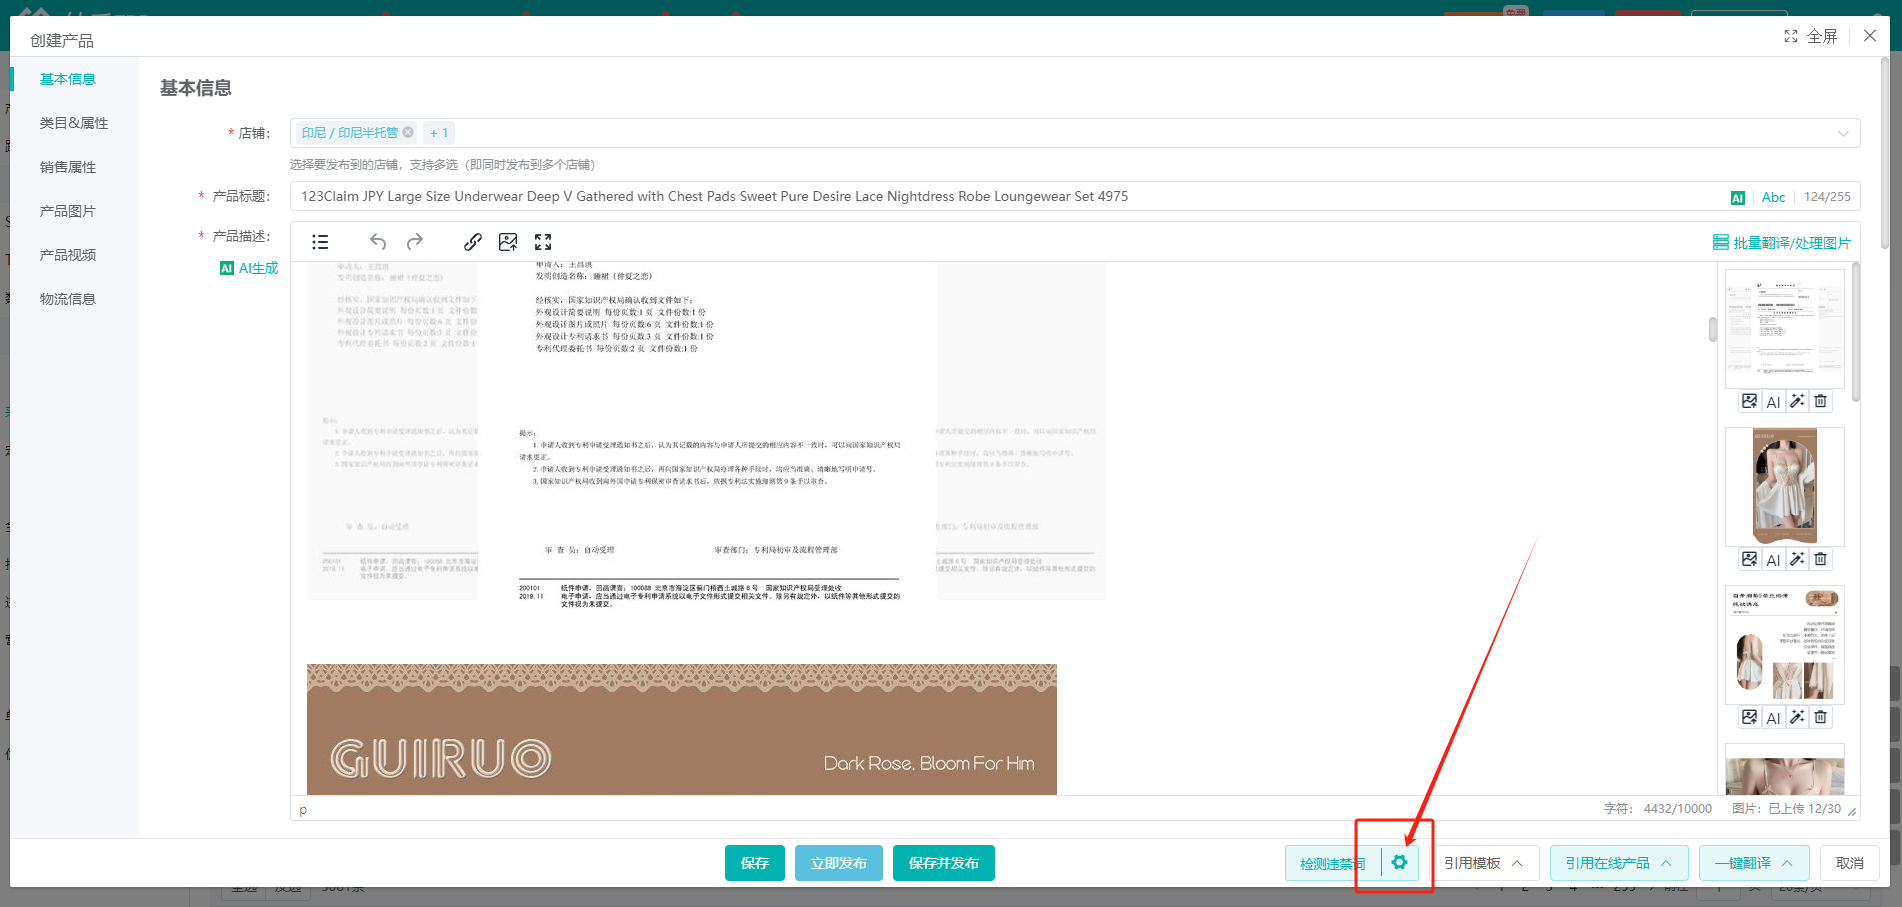This screenshot has height=907, width=1902.
Task: Click the '4432/10000' character count
Action: pos(1677,809)
